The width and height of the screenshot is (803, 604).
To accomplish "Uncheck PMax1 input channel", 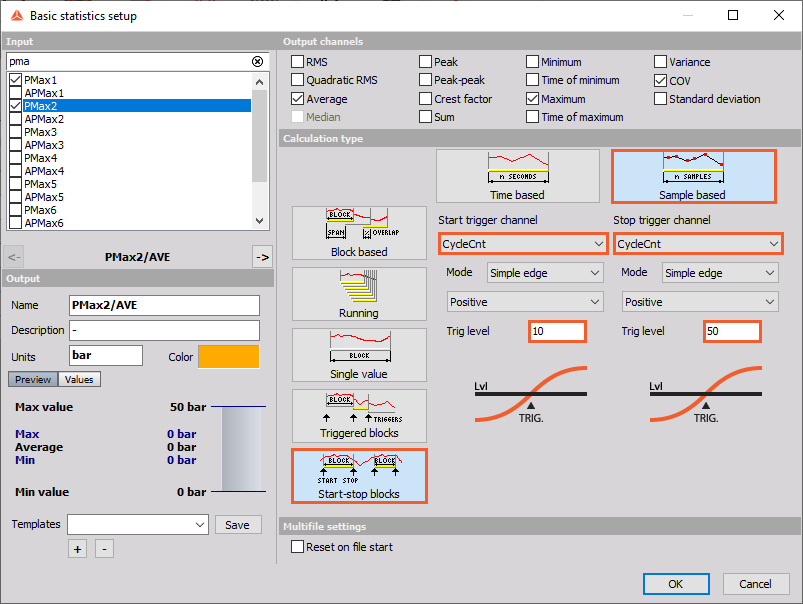I will pos(16,80).
